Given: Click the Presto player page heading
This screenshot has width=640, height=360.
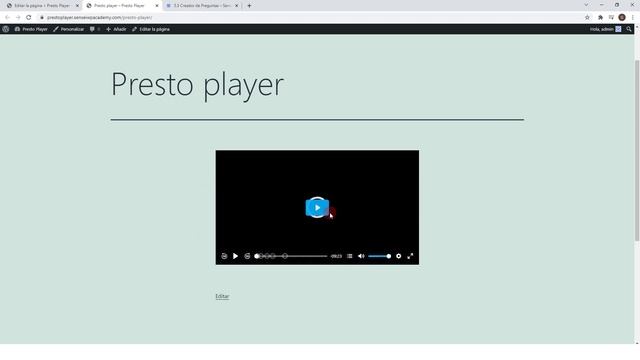Looking at the screenshot, I should coord(197,85).
